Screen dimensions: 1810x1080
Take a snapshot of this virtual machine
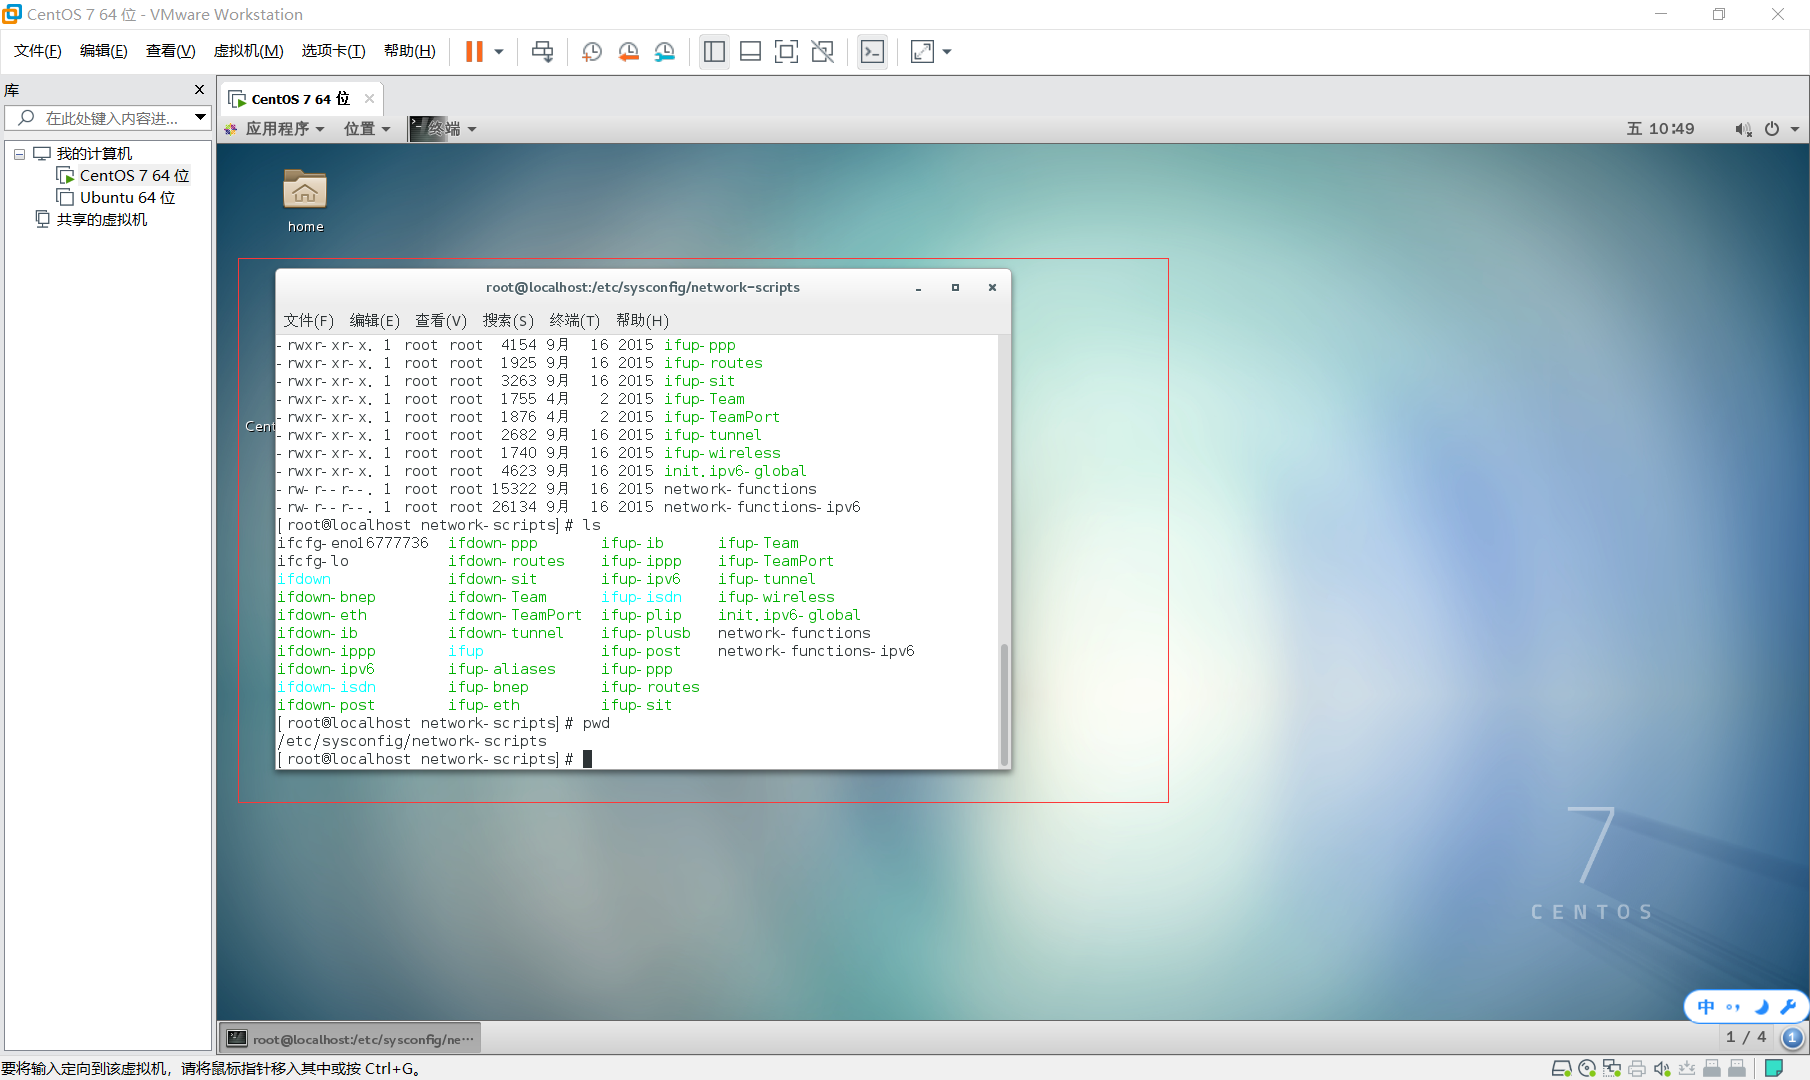point(592,51)
